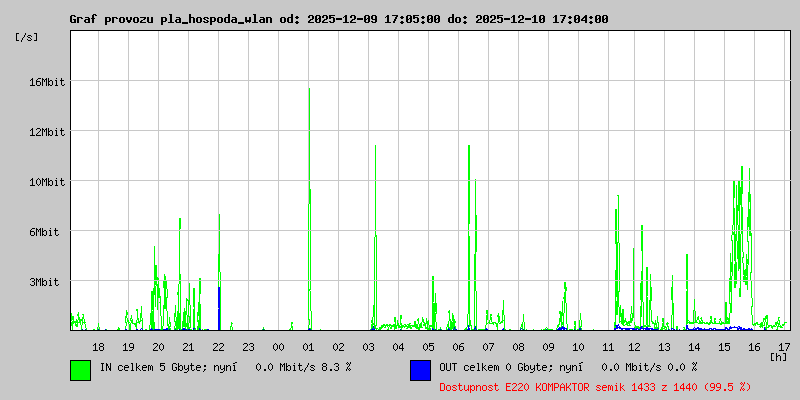Click the '12Mbit' y-axis label
The height and width of the screenshot is (400, 800).
click(x=46, y=132)
